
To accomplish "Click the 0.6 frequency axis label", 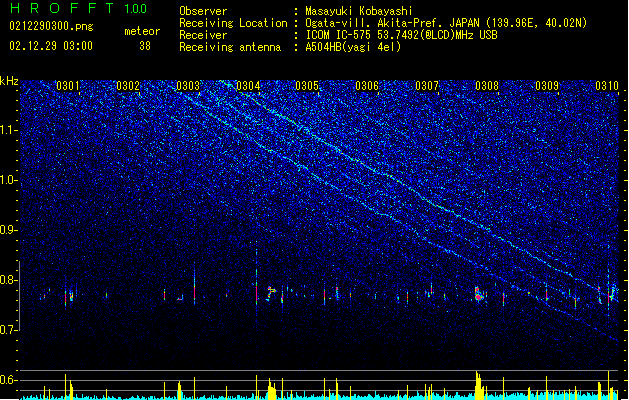I will pyautogui.click(x=9, y=380).
